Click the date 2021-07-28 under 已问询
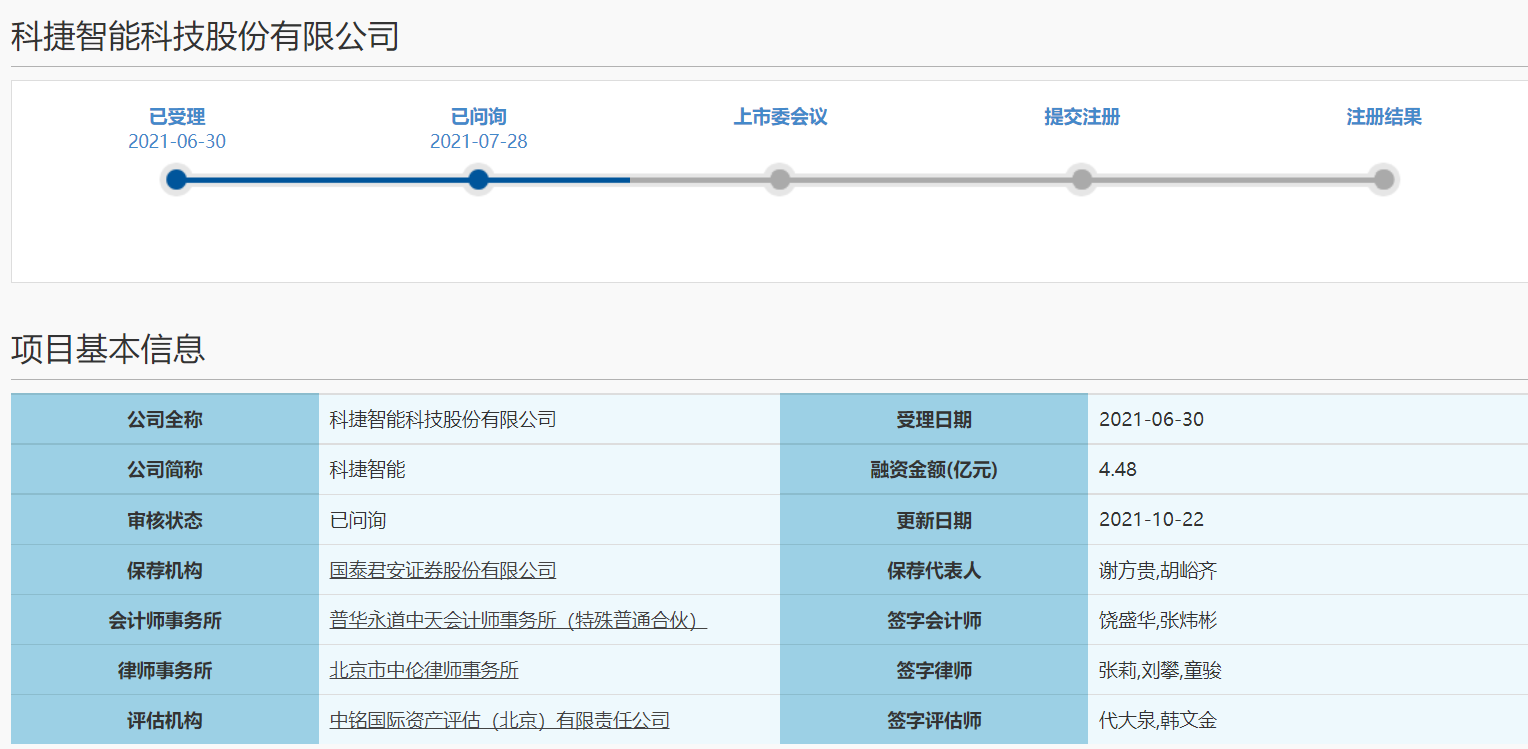 479,141
